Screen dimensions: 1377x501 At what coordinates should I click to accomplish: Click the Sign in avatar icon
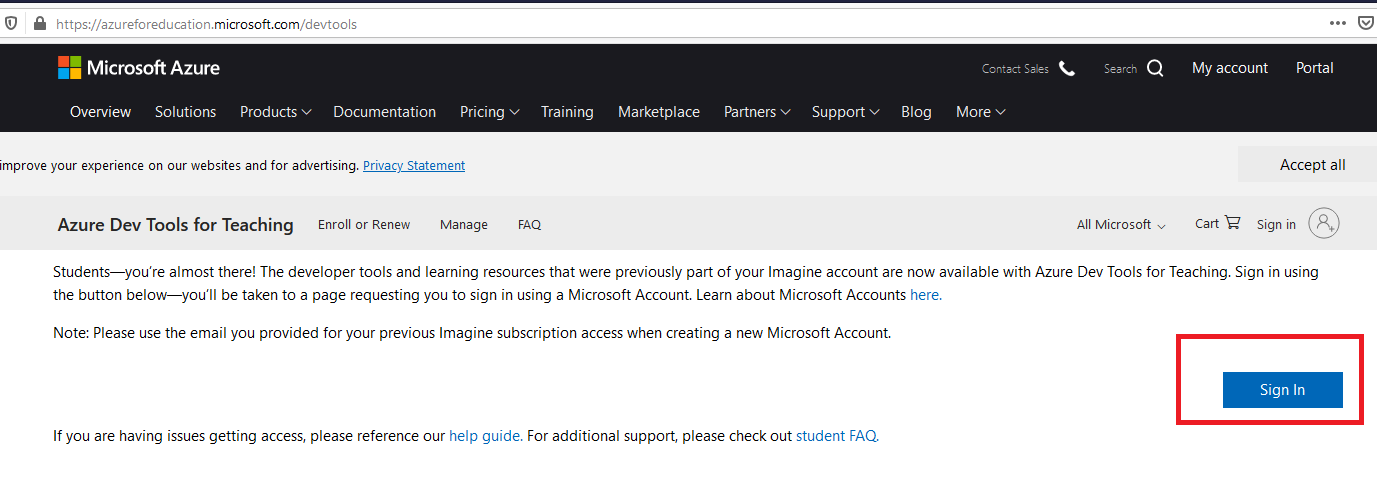click(x=1323, y=224)
